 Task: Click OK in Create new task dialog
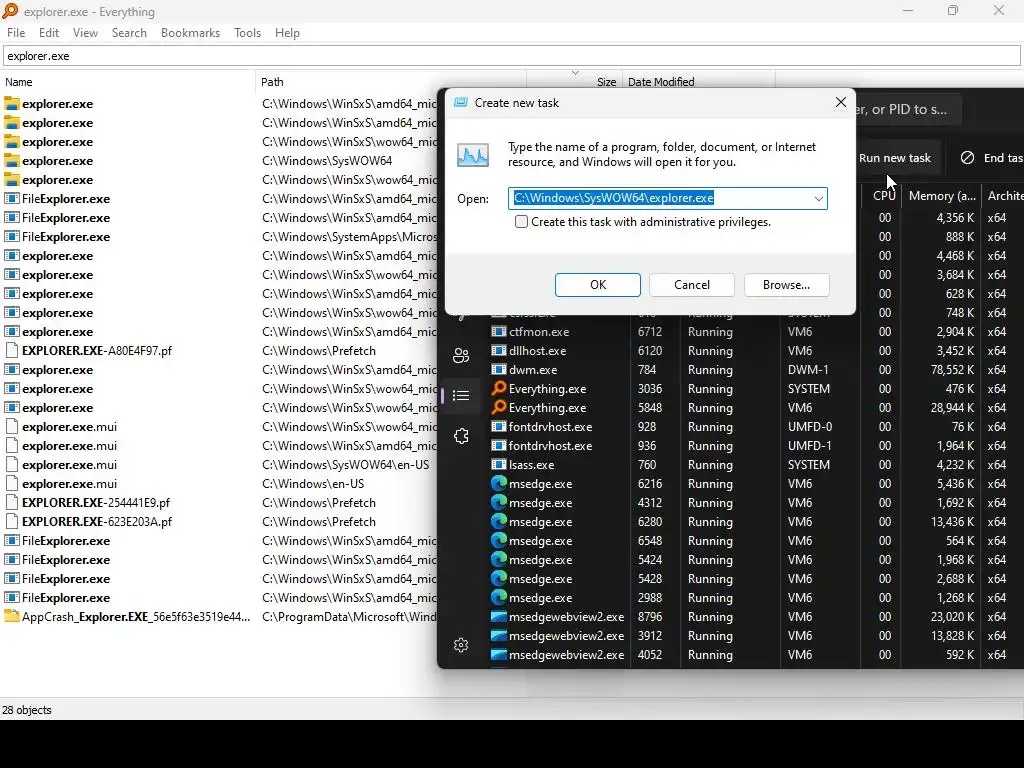(598, 285)
